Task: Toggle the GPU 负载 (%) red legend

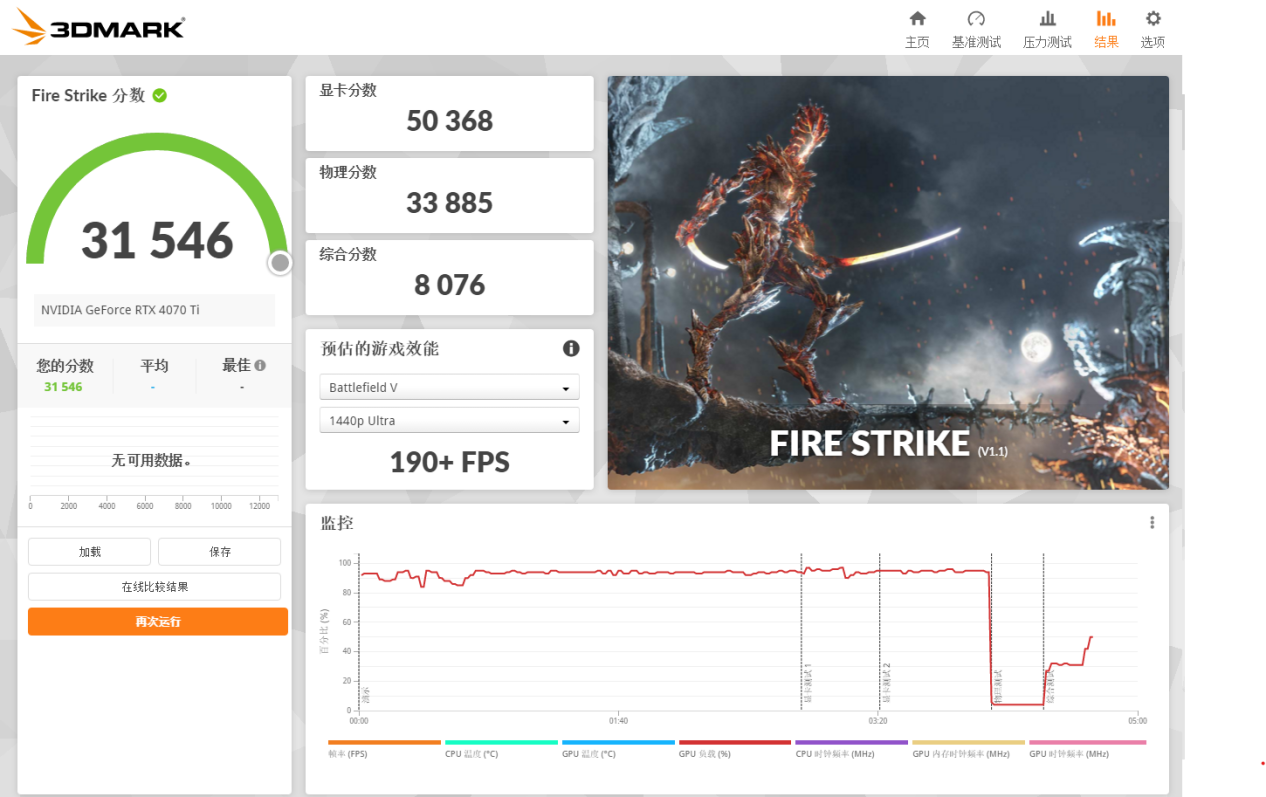Action: (x=735, y=748)
